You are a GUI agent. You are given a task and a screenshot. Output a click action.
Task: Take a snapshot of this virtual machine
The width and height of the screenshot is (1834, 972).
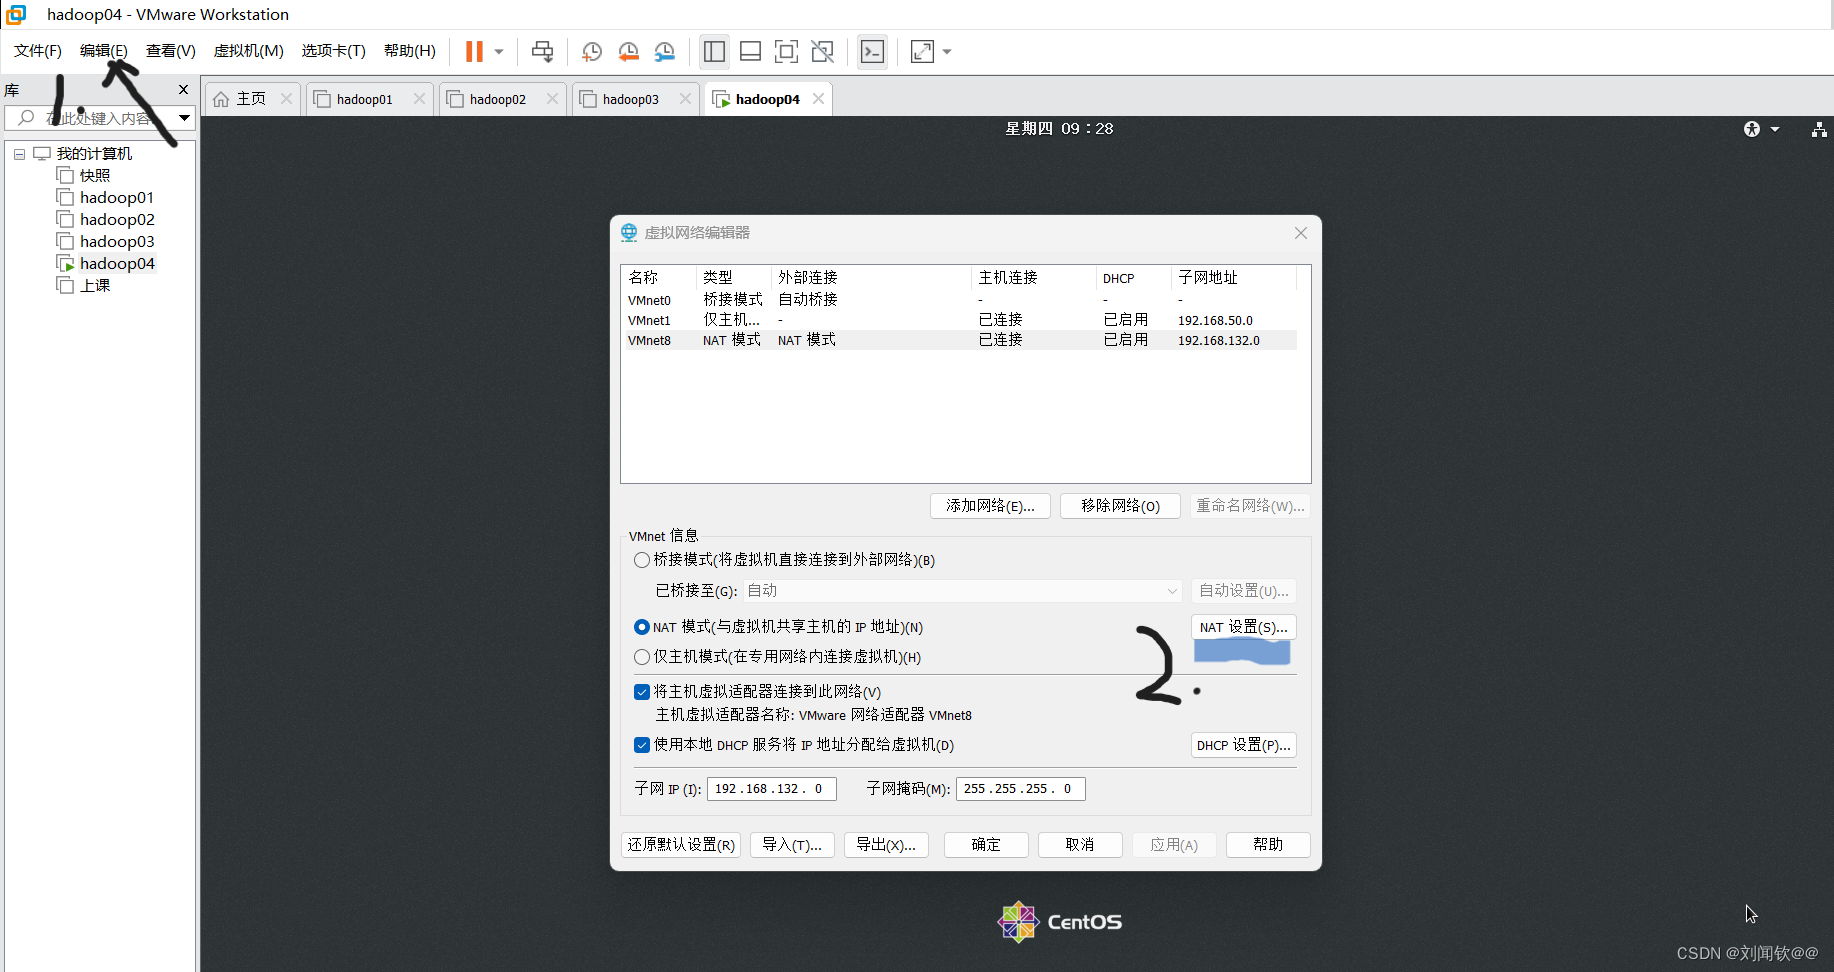coord(591,51)
